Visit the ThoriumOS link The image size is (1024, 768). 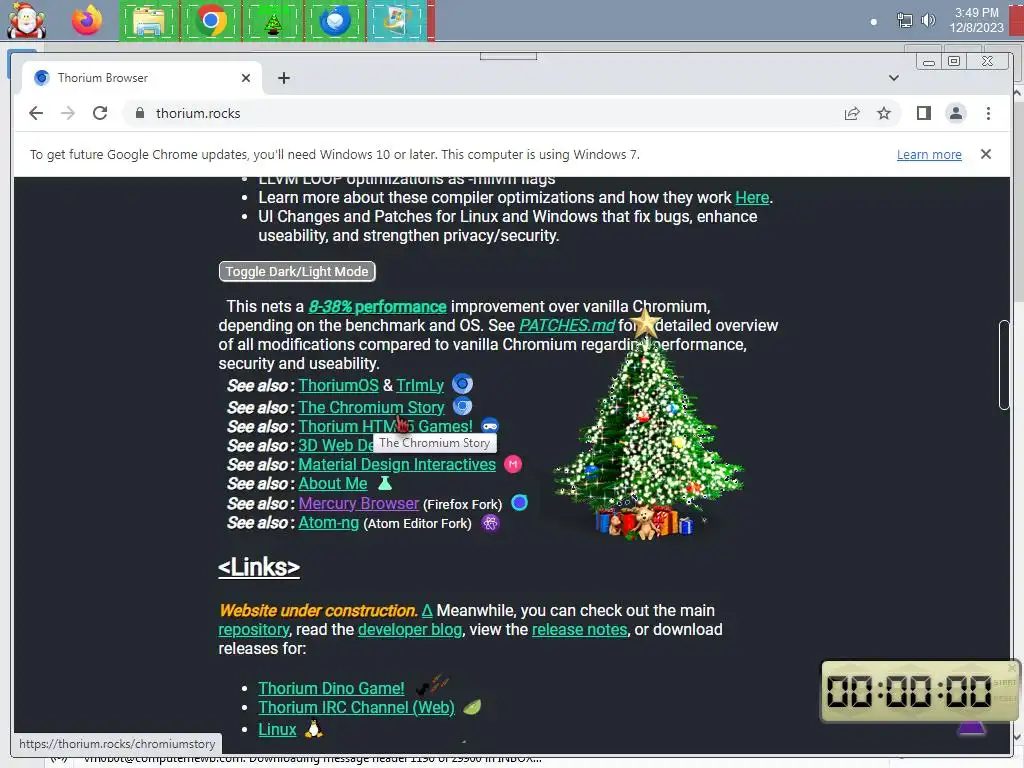point(338,385)
